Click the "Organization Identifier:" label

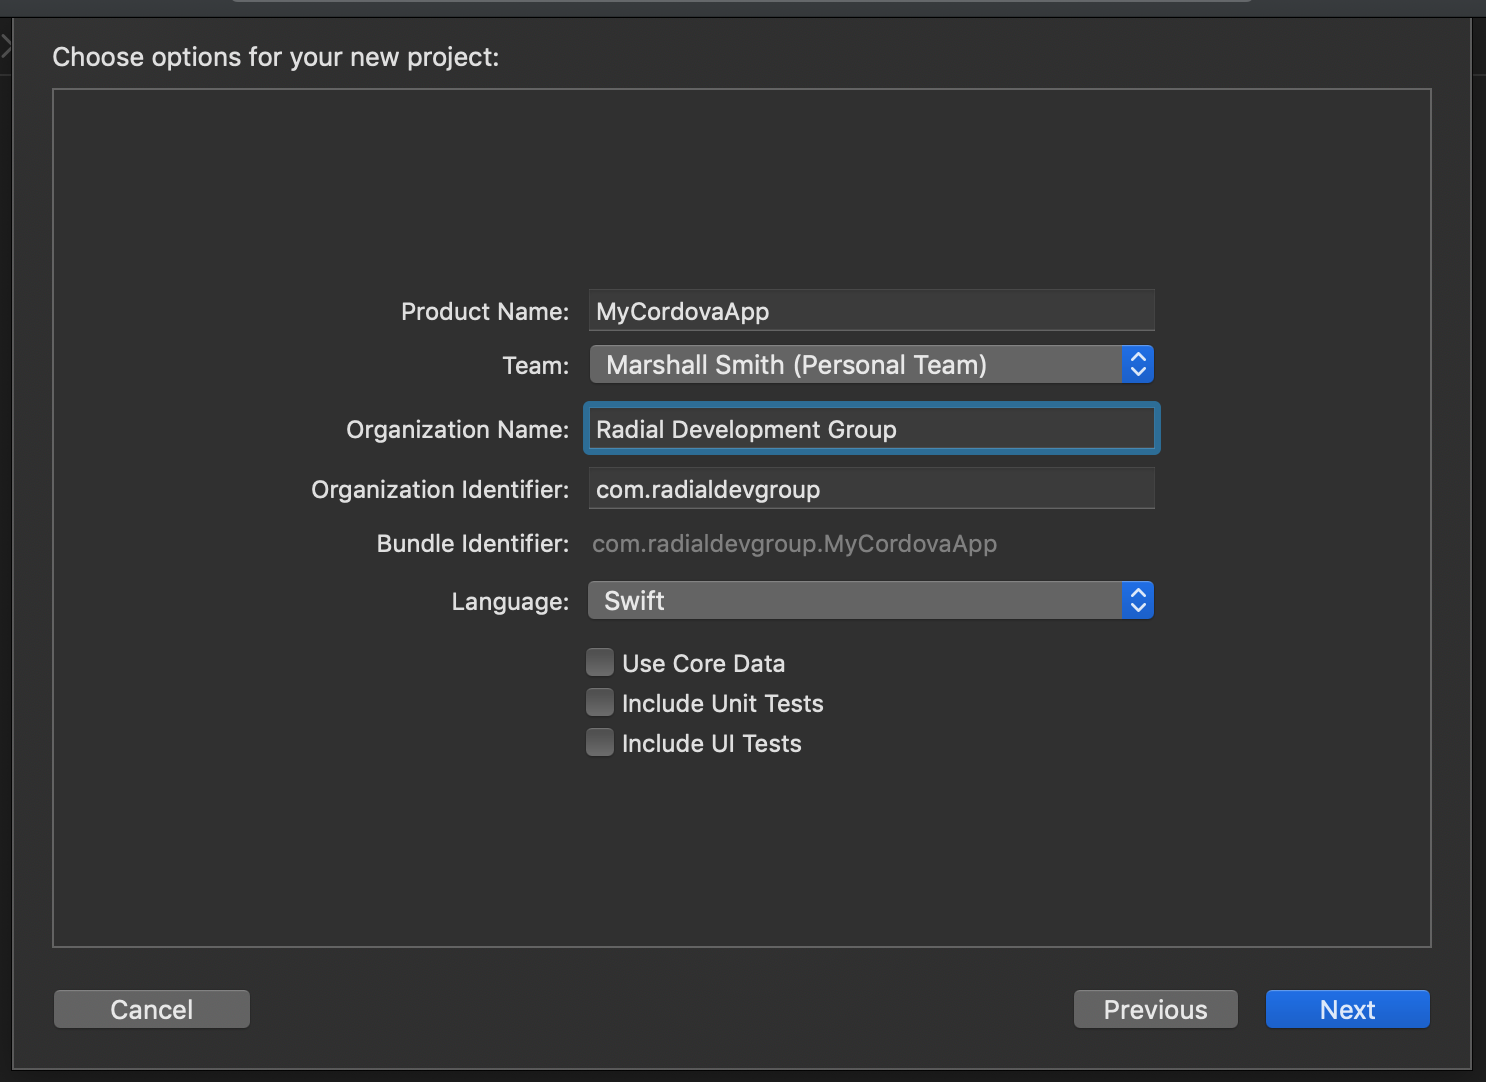pos(439,490)
